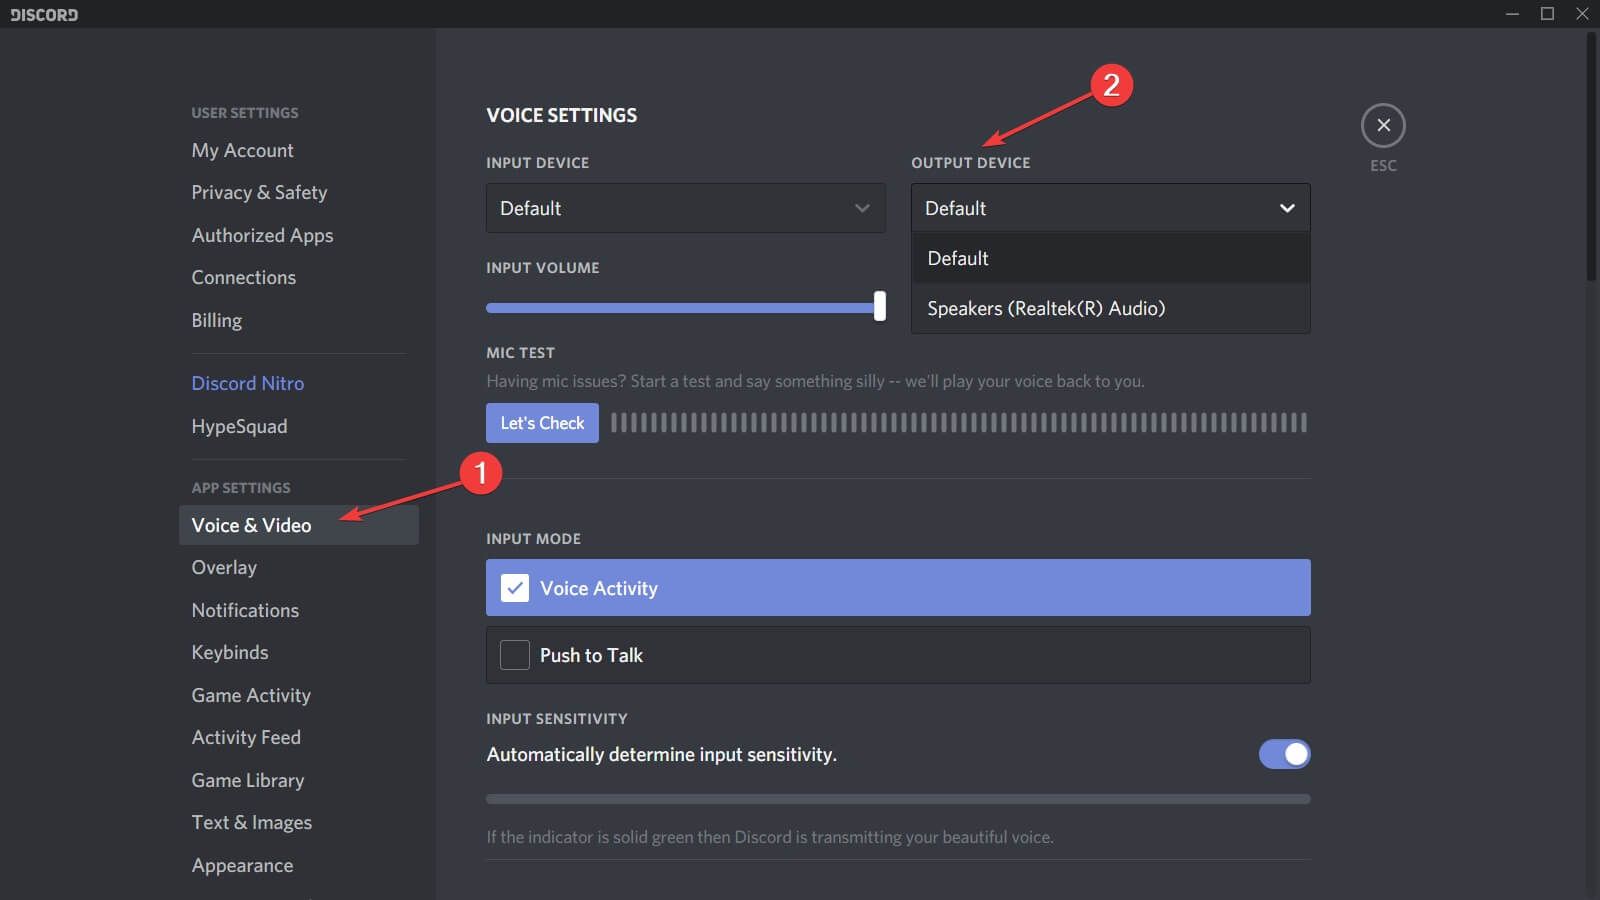Click the Input Volume slider handle
This screenshot has width=1600, height=900.
[880, 306]
